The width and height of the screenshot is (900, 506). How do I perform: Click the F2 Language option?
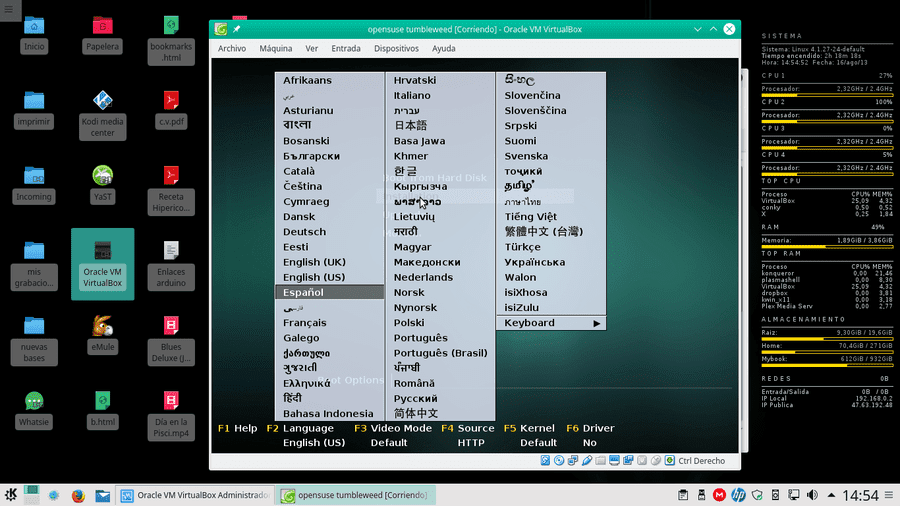(x=300, y=429)
